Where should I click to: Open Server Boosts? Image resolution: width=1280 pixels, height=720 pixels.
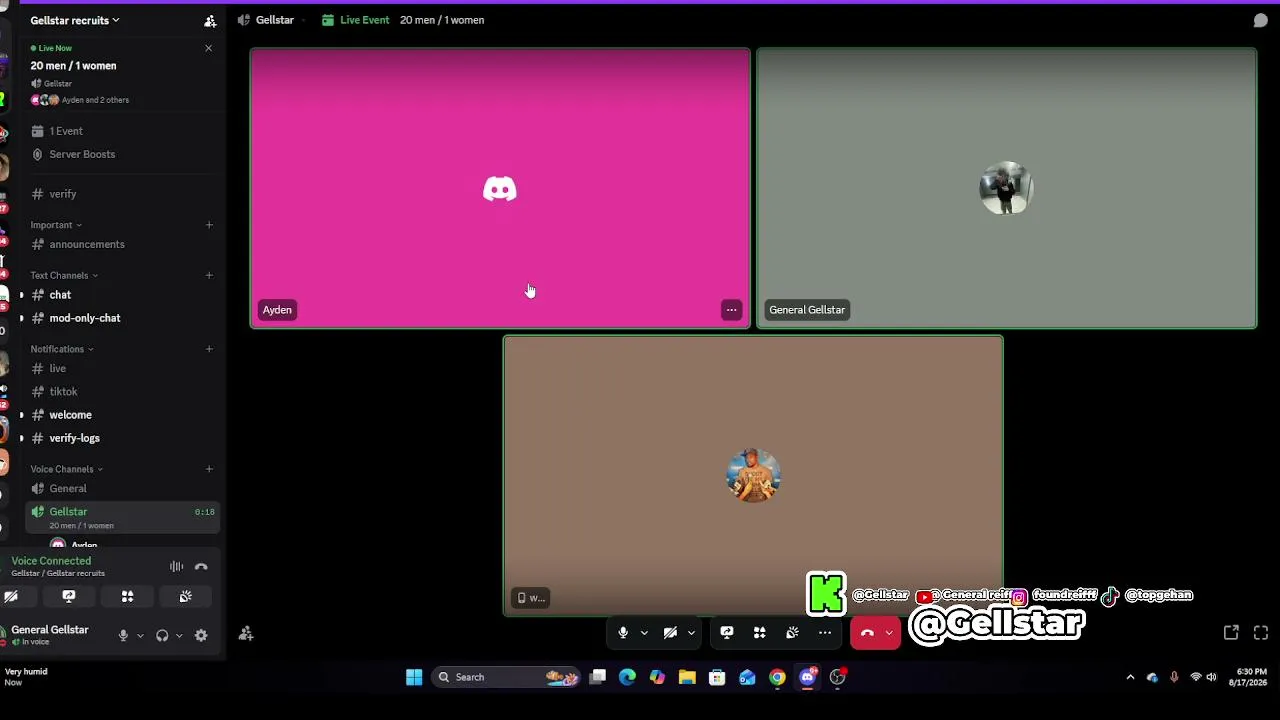(x=121, y=154)
